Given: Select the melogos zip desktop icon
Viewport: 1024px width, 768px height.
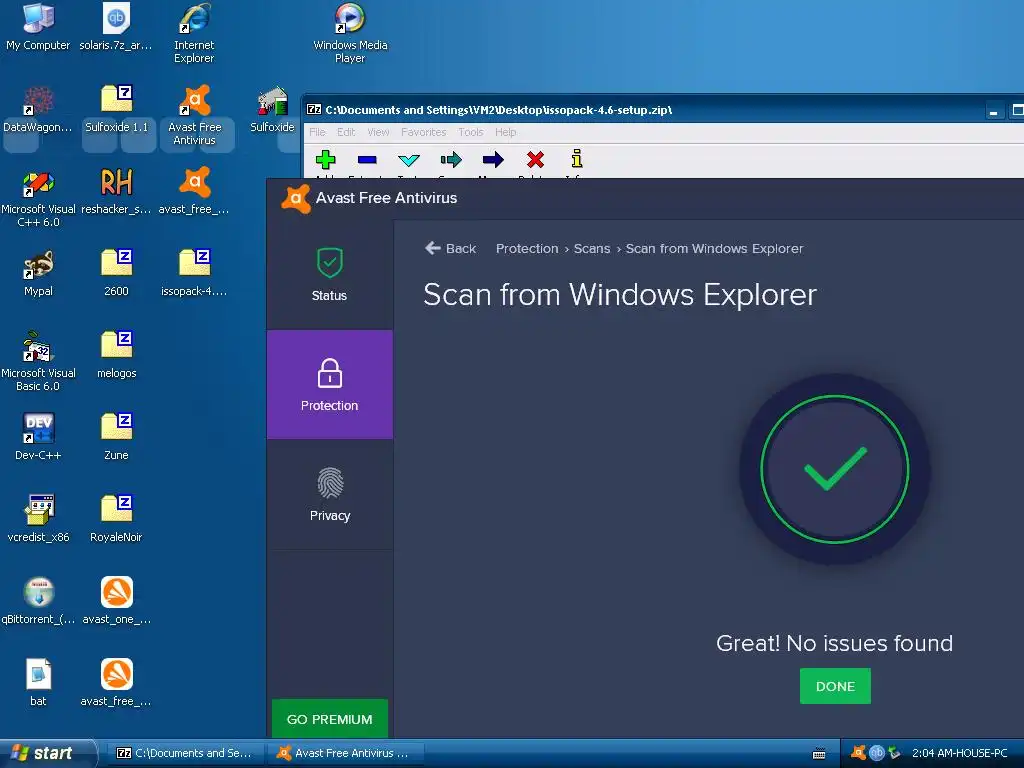Looking at the screenshot, I should point(116,355).
